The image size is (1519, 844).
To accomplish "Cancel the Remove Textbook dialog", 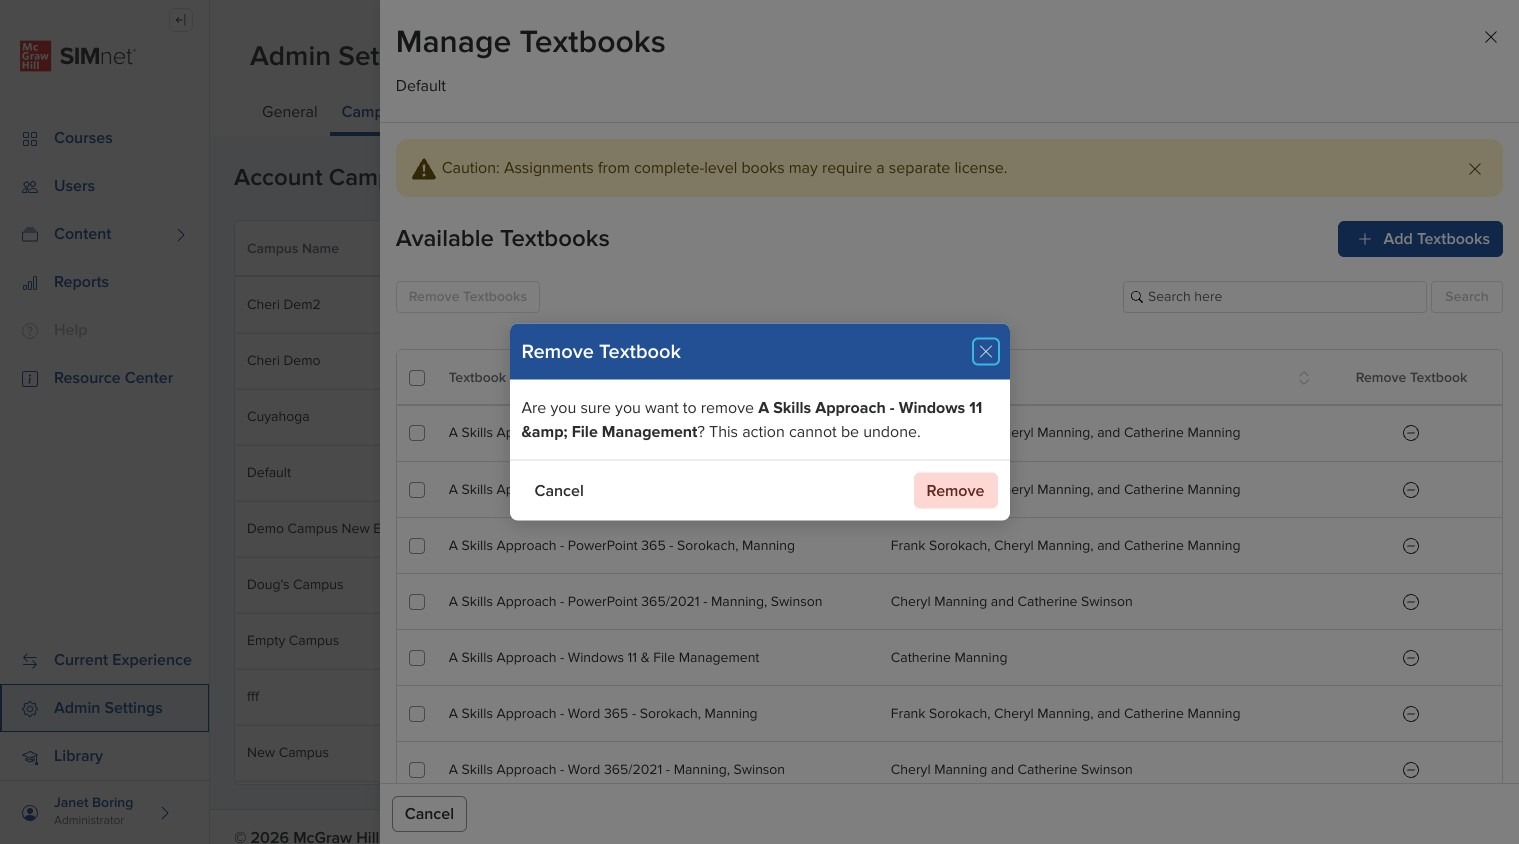I will [x=559, y=491].
